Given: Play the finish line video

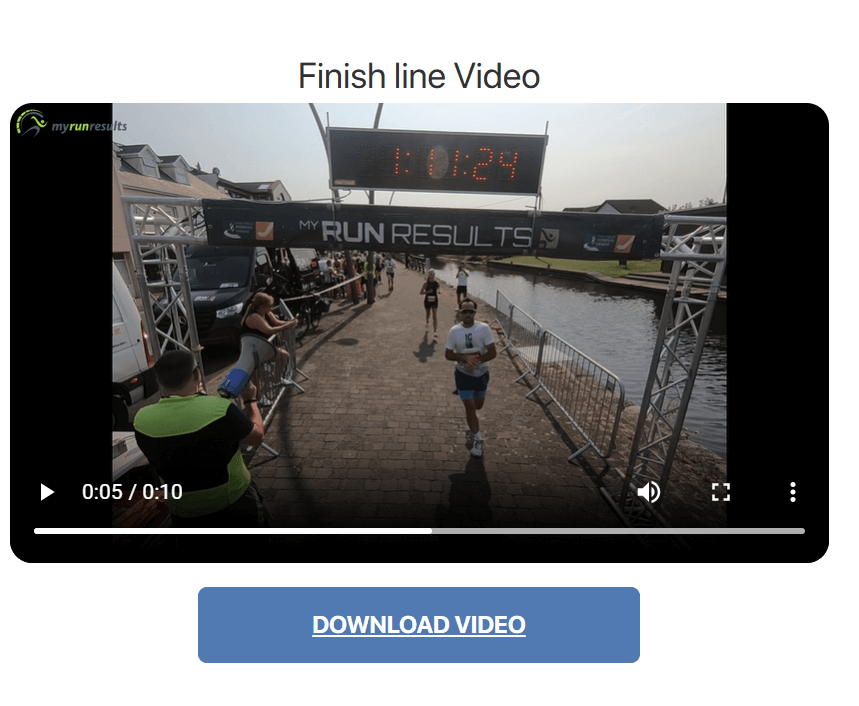Looking at the screenshot, I should tap(48, 492).
